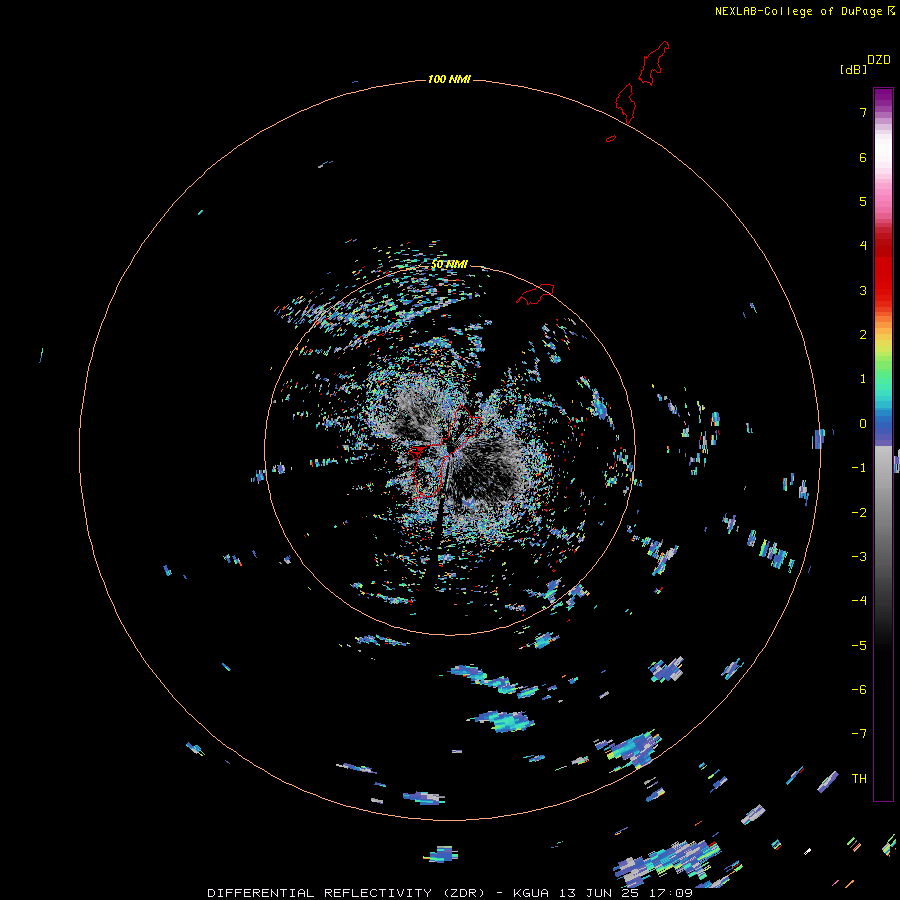The height and width of the screenshot is (900, 900).
Task: Click the -3 dB scale label
Action: click(x=859, y=557)
